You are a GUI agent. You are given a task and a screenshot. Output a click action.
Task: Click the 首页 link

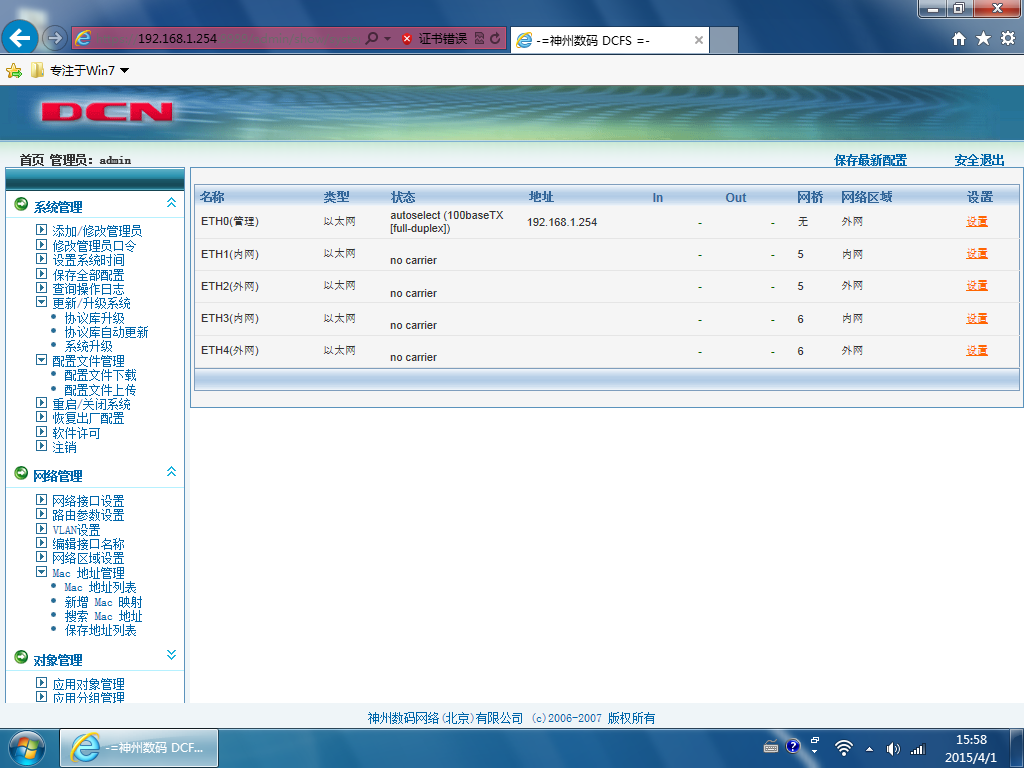click(32, 160)
